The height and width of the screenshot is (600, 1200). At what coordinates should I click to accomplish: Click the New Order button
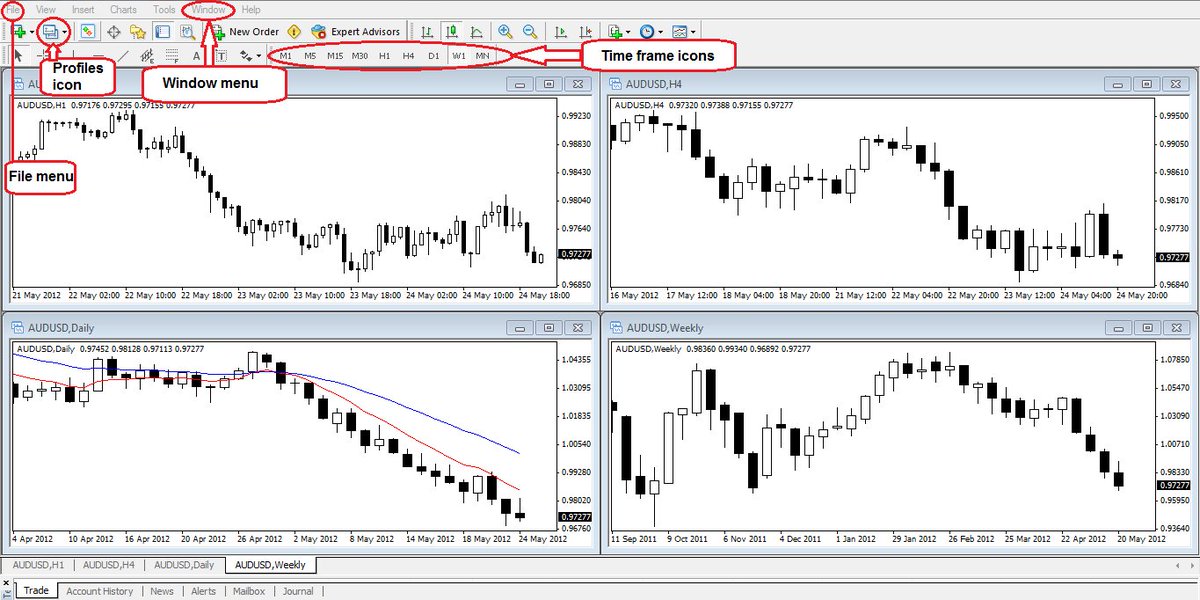pos(246,32)
